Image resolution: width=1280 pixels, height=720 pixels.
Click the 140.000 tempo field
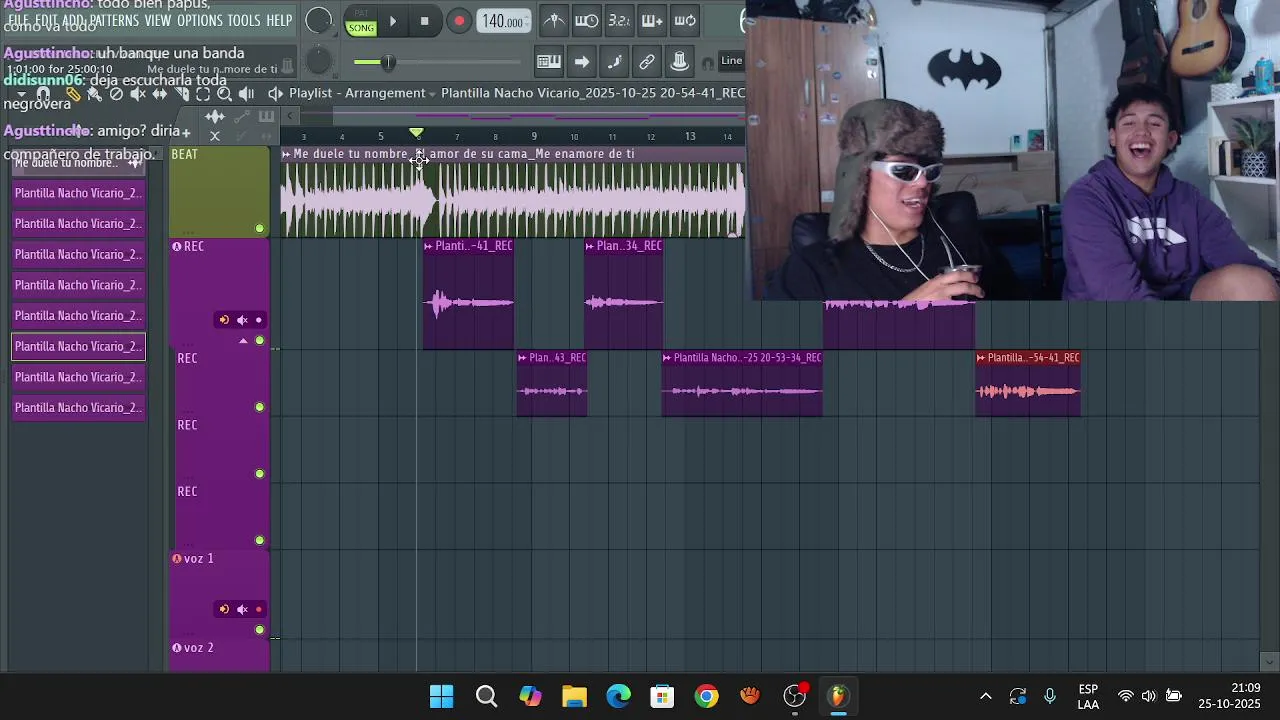(504, 21)
